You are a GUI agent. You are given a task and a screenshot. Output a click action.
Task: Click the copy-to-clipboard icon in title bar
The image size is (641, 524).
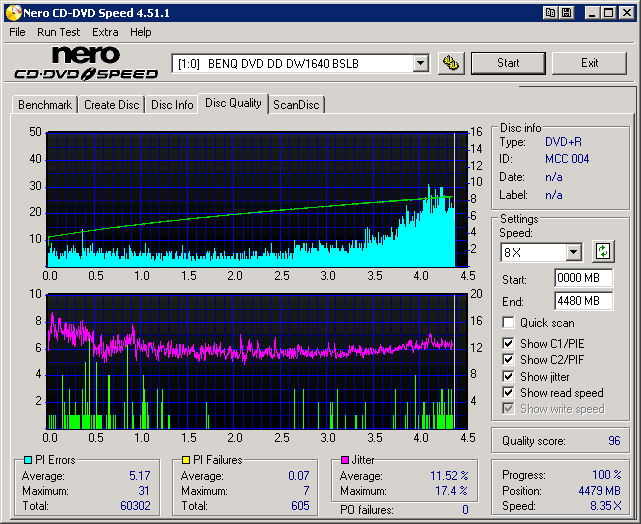551,13
